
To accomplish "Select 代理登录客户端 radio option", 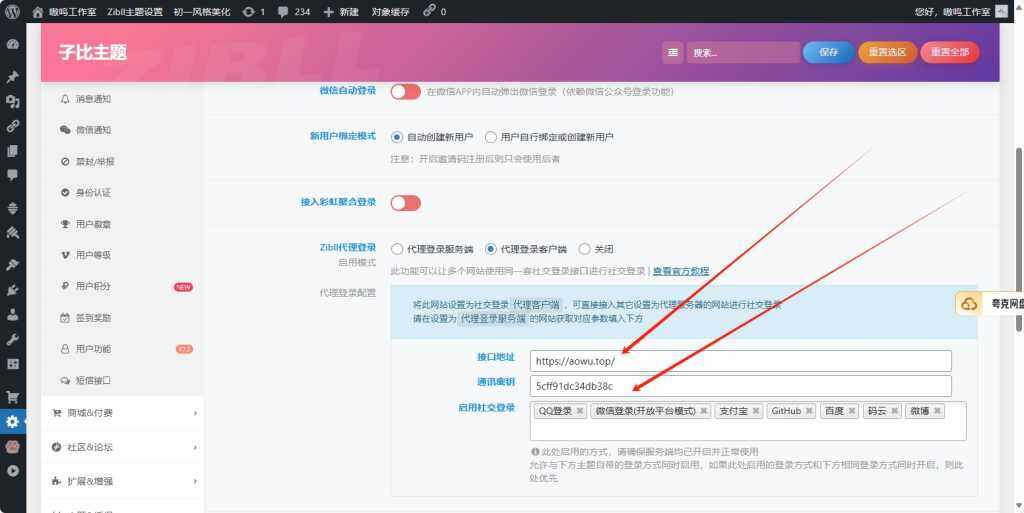I will click(490, 249).
